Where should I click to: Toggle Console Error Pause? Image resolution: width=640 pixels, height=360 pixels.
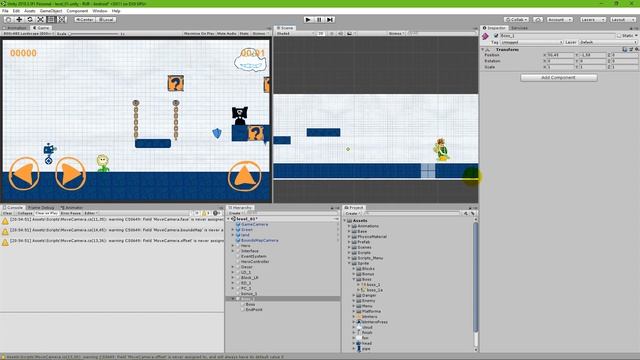71,213
